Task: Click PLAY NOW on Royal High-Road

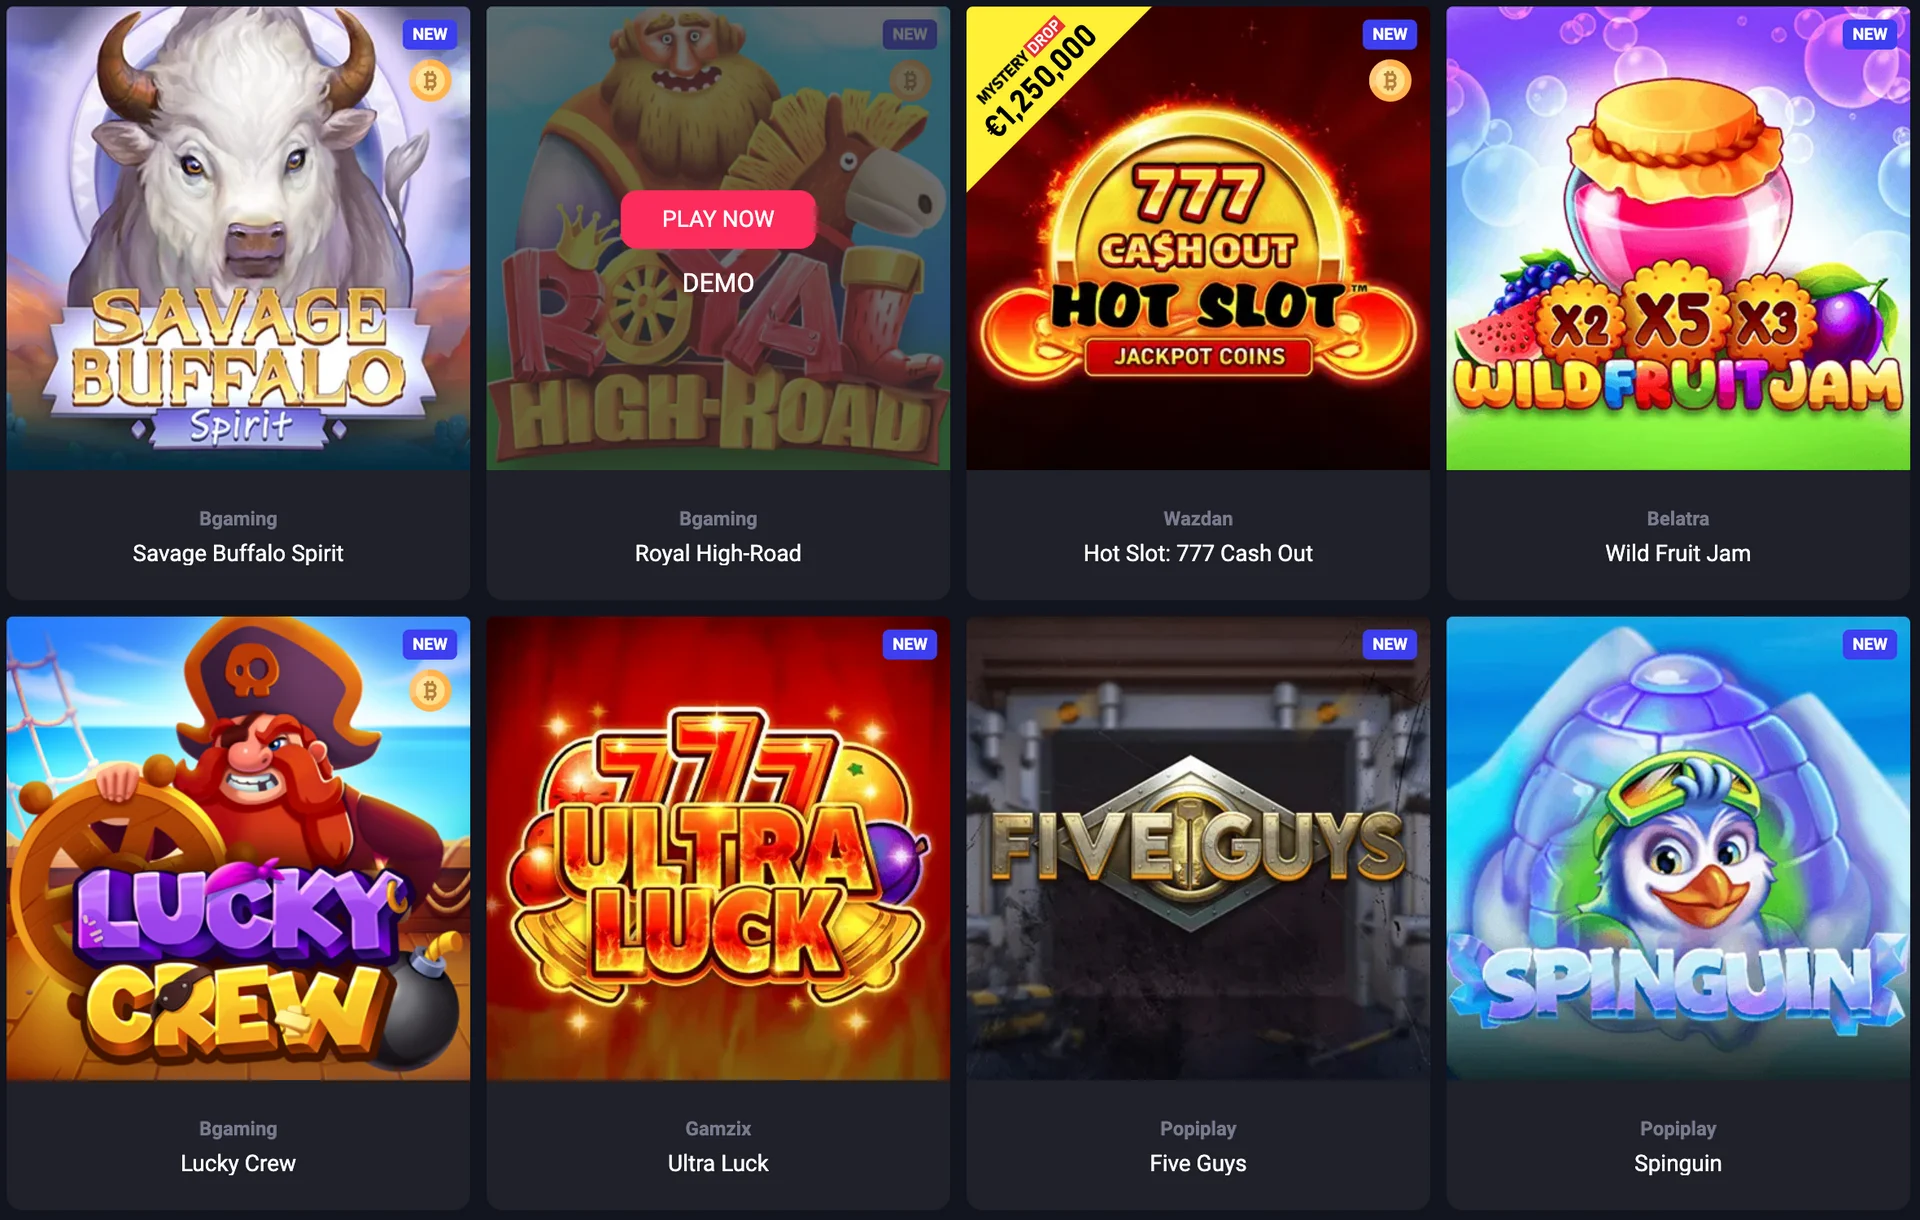Action: point(718,219)
